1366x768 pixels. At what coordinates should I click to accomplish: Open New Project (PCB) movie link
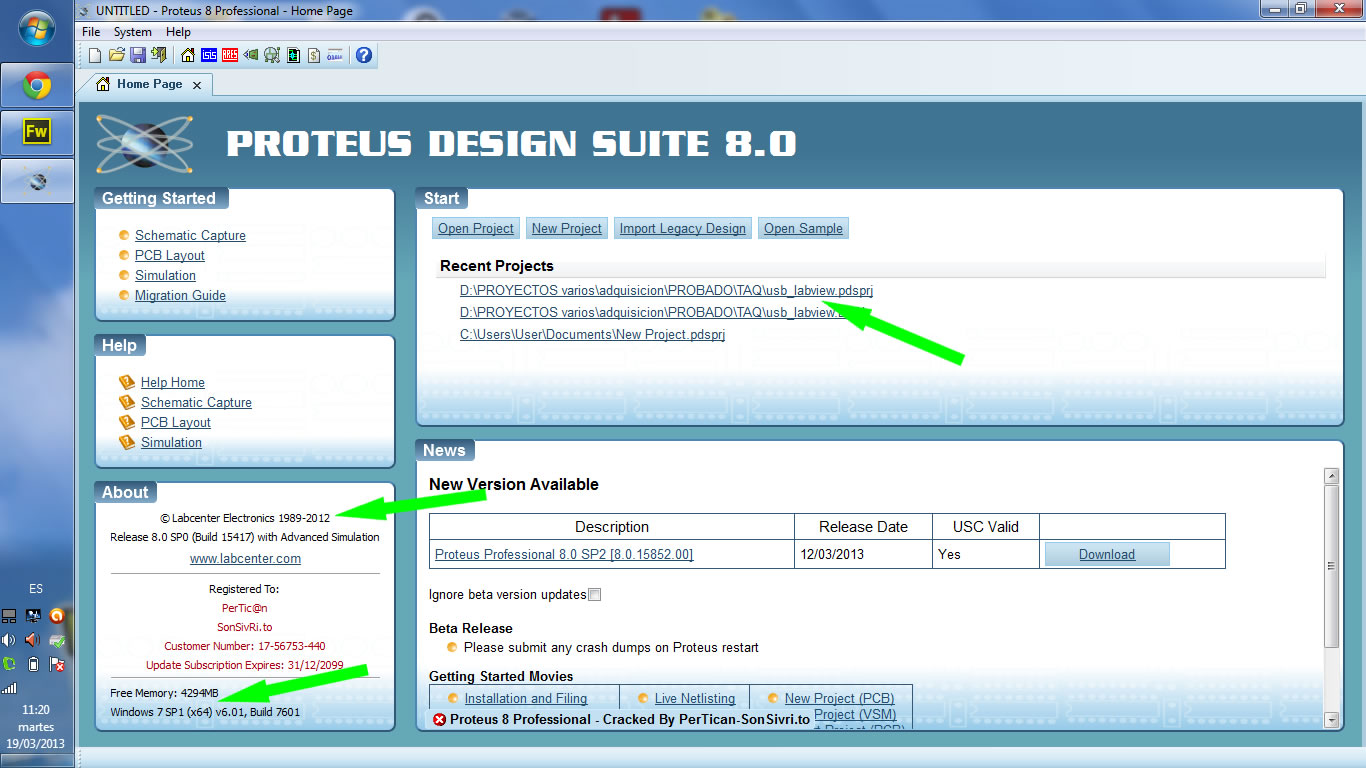[840, 698]
